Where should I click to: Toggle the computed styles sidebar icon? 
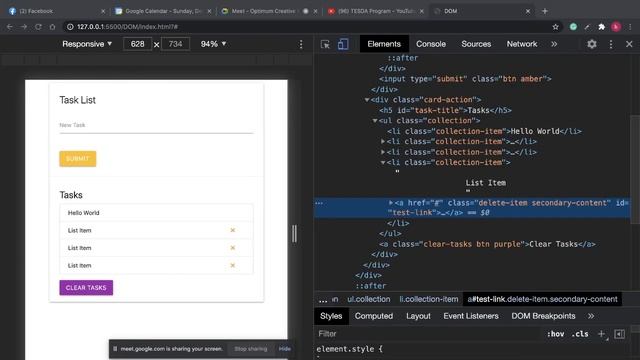(619, 334)
